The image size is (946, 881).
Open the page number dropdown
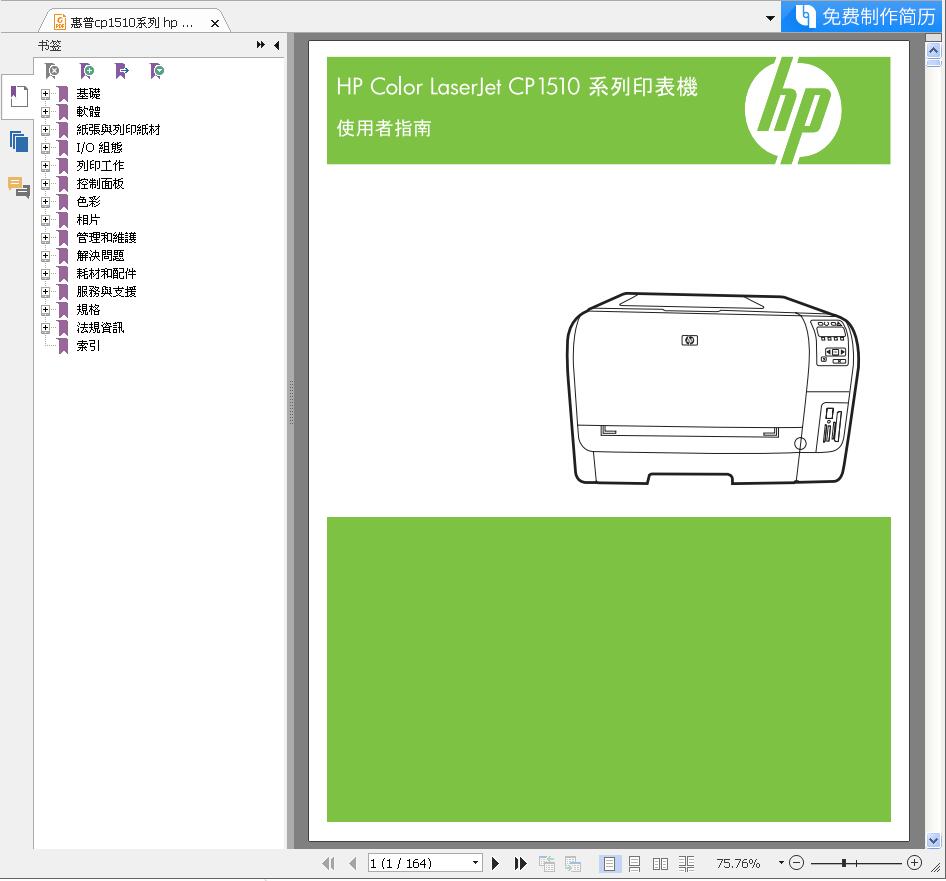(x=475, y=863)
